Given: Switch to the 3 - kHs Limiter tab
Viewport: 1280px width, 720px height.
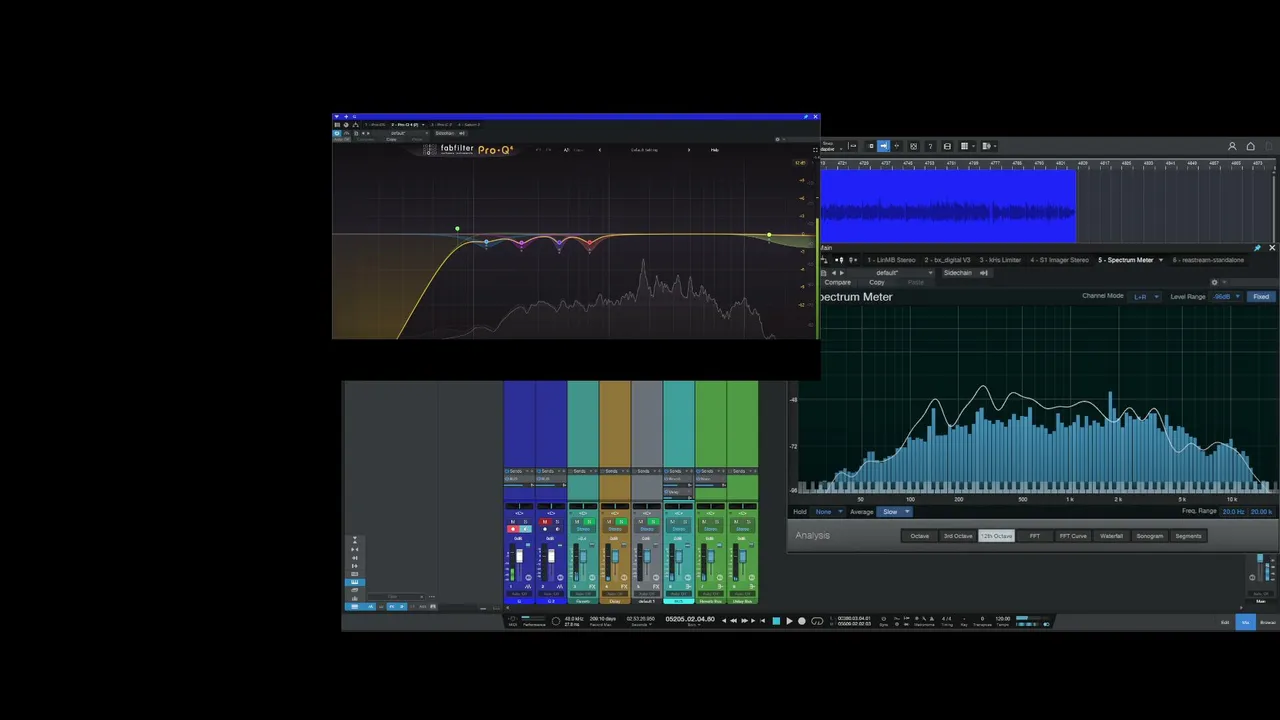Looking at the screenshot, I should tap(1000, 260).
